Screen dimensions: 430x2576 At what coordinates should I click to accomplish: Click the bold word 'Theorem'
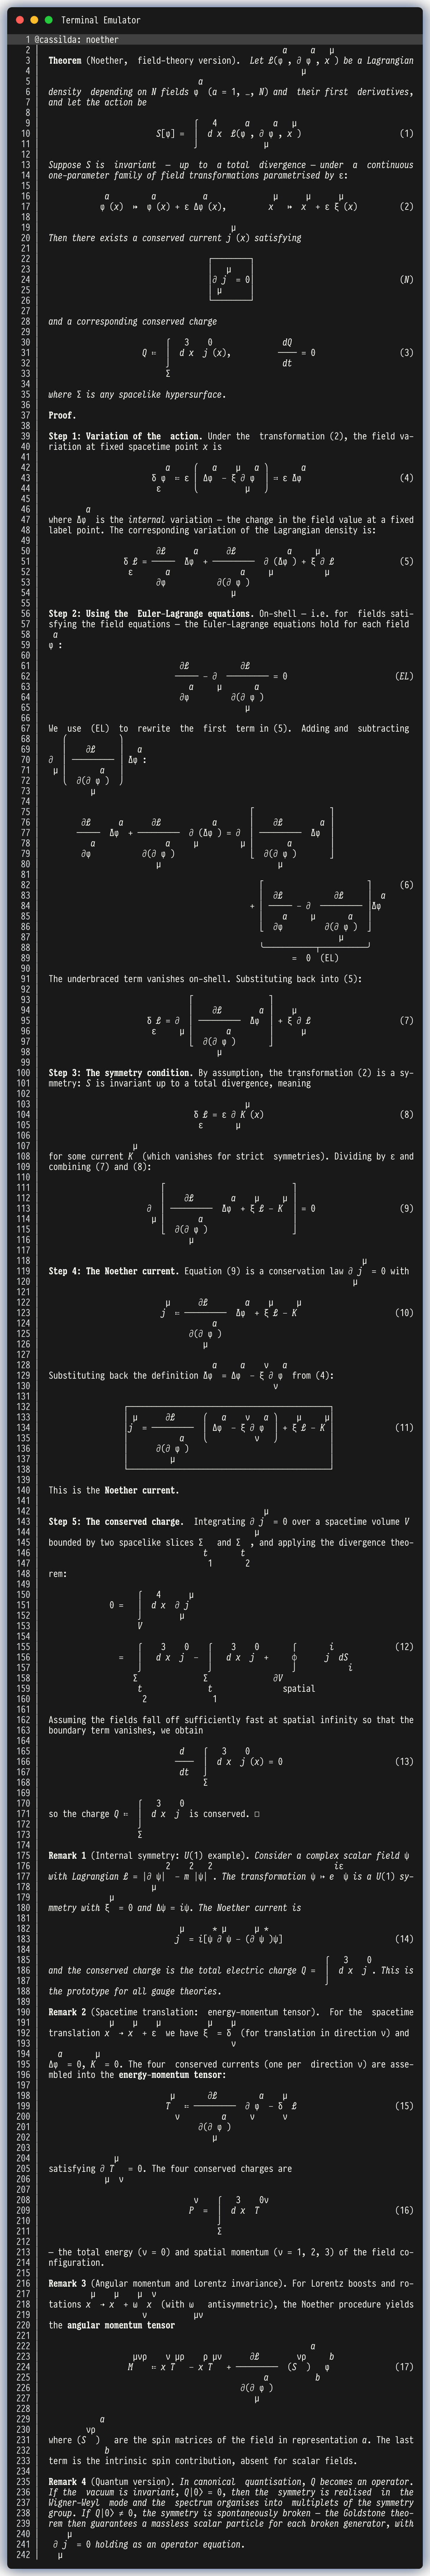[x=65, y=61]
